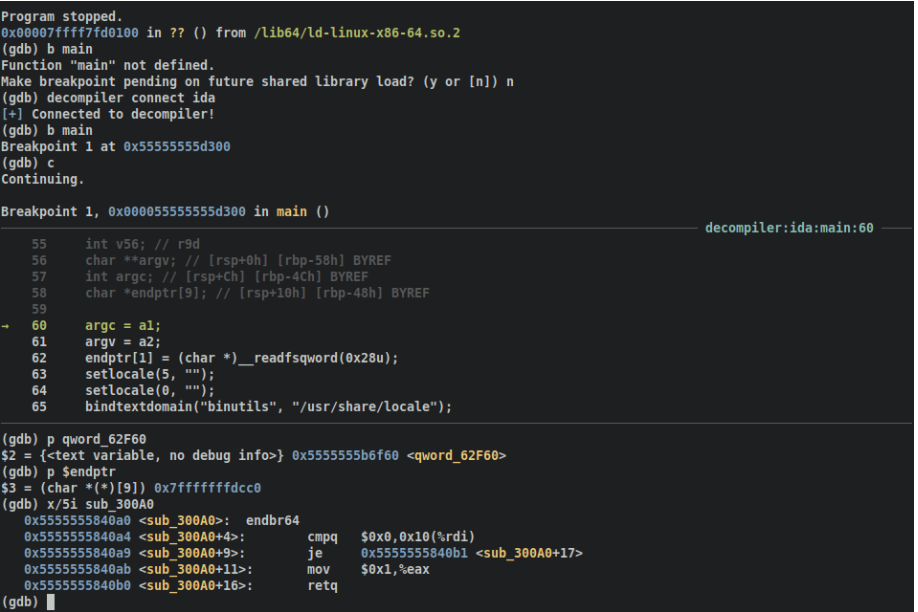Click the 'Program stopped.' message
Image resolution: width=918 pixels, height=612 pixels.
click(62, 17)
